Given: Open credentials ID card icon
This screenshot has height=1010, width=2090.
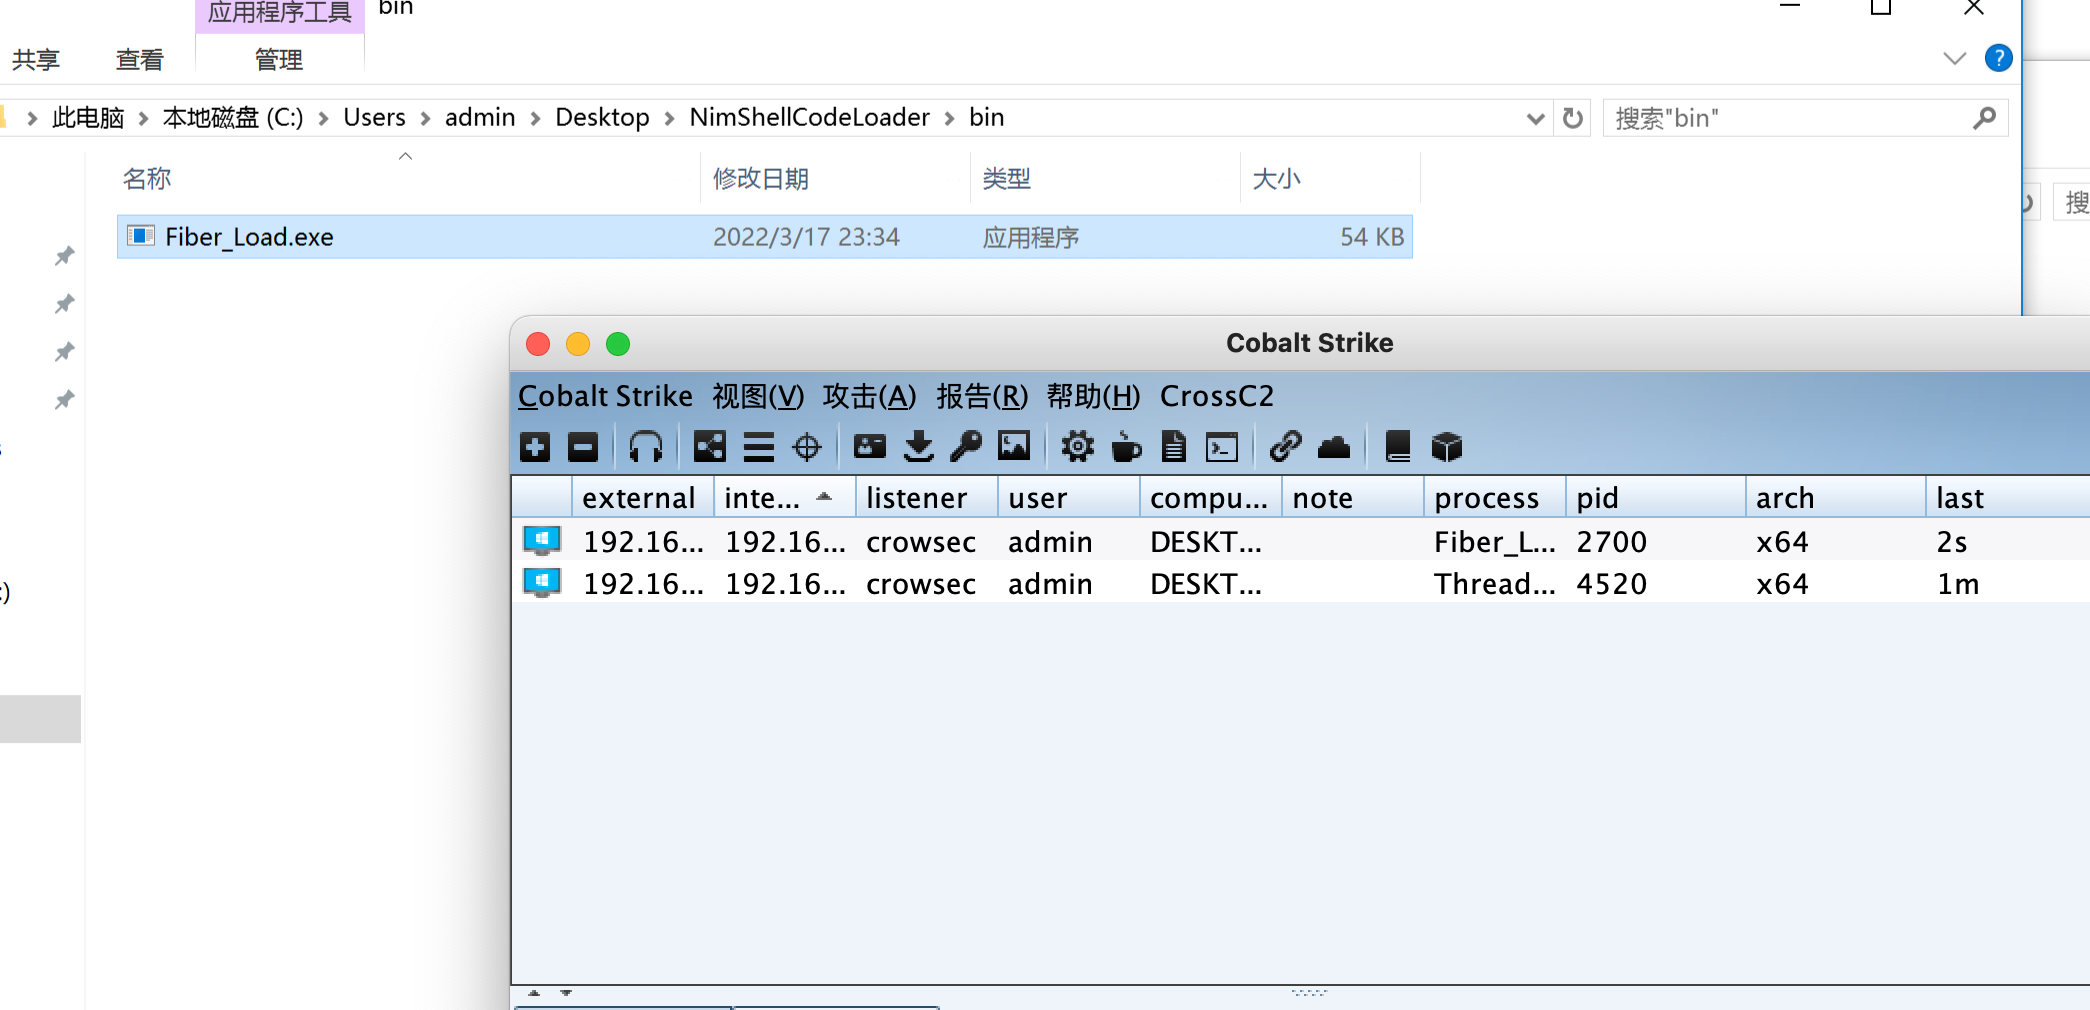Looking at the screenshot, I should tap(870, 447).
